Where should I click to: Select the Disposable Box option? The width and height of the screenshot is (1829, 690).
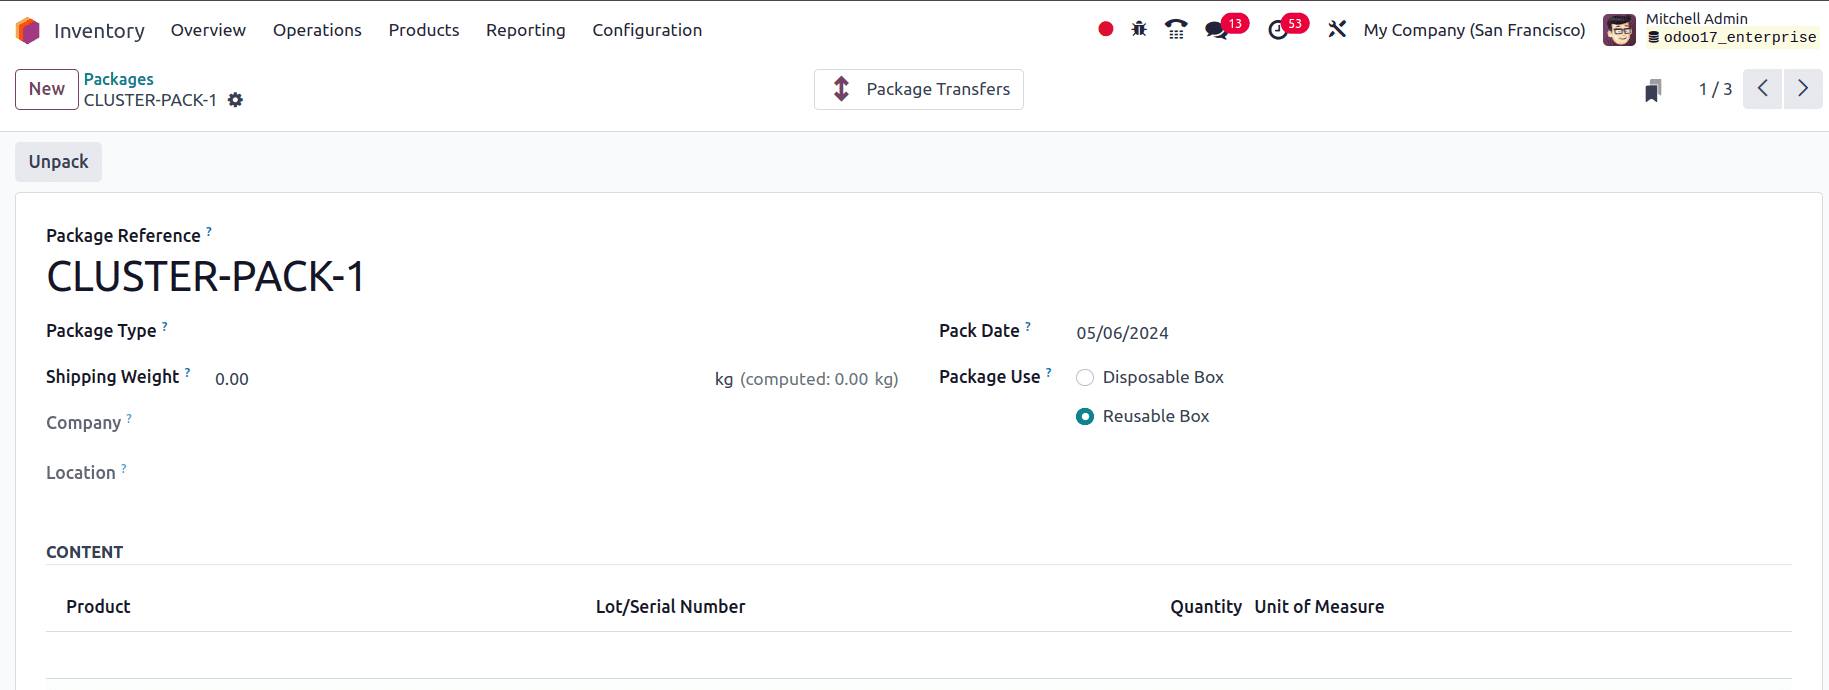coord(1085,377)
